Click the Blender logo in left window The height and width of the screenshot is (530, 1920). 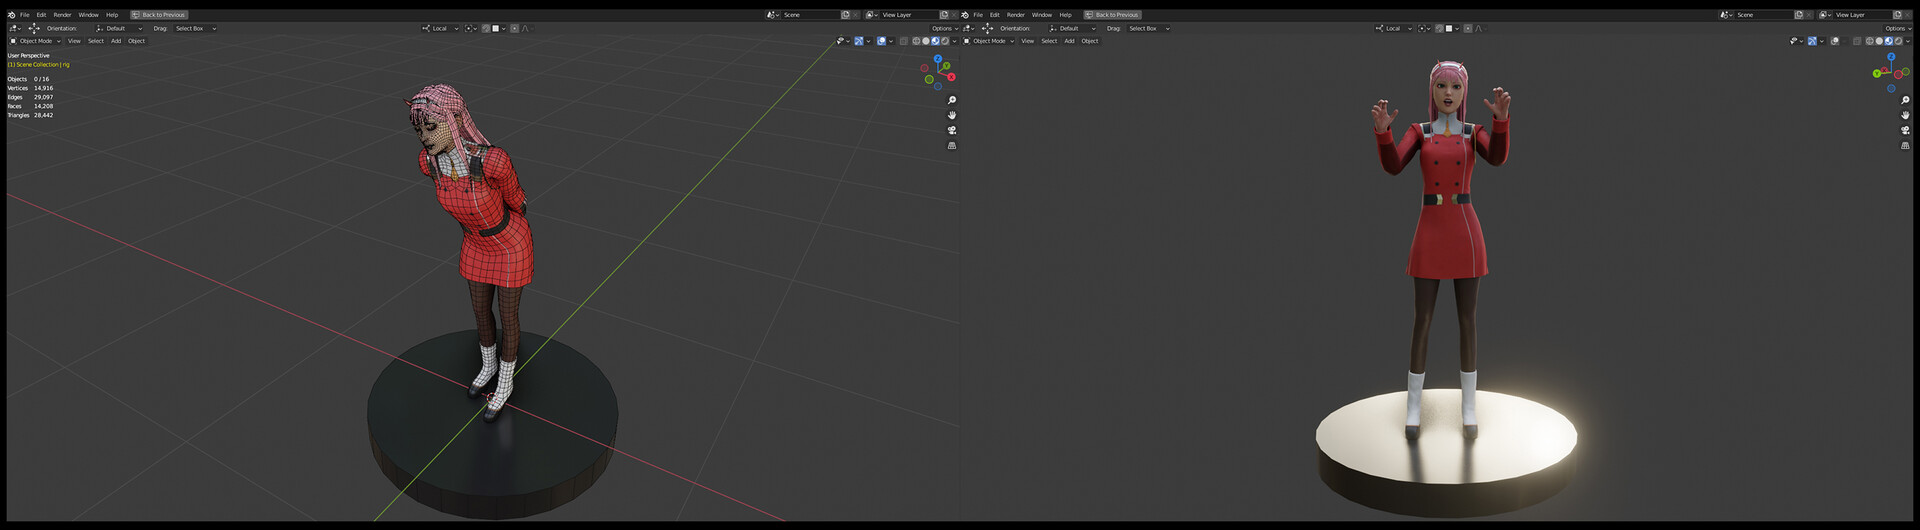point(12,15)
